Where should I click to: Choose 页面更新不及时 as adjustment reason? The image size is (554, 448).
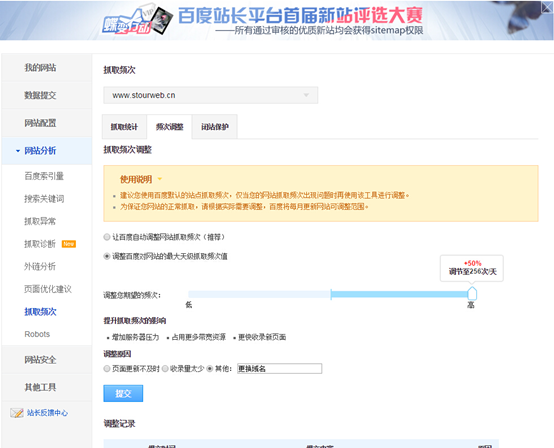(107, 369)
